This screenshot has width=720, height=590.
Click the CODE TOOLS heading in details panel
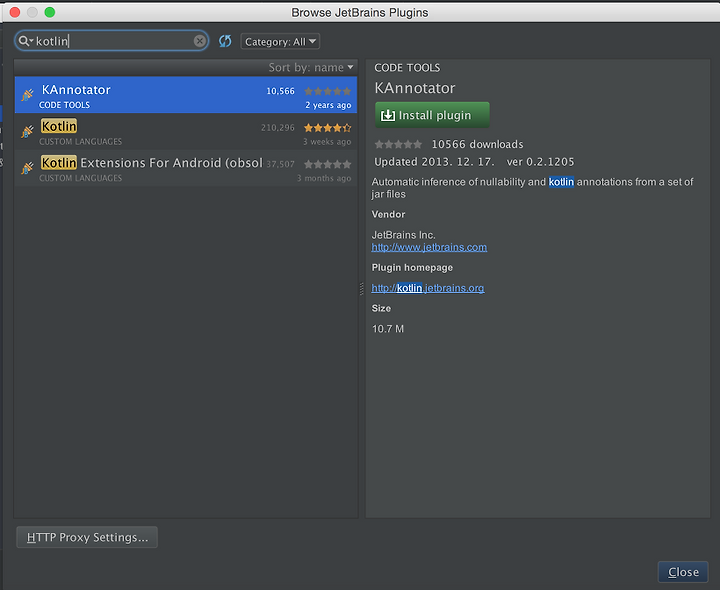407,68
